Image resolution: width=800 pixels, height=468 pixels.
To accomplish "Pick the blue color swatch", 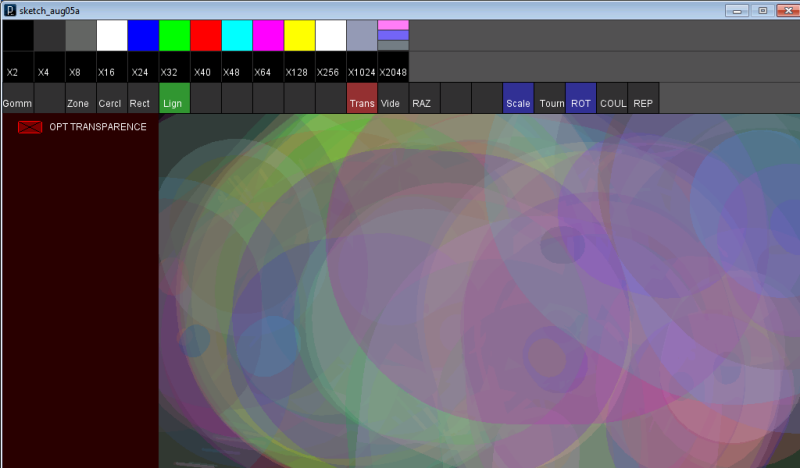I will point(143,36).
